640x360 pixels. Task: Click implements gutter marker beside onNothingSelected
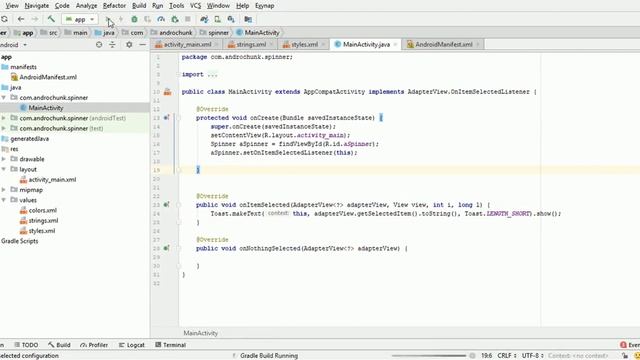(x=167, y=248)
